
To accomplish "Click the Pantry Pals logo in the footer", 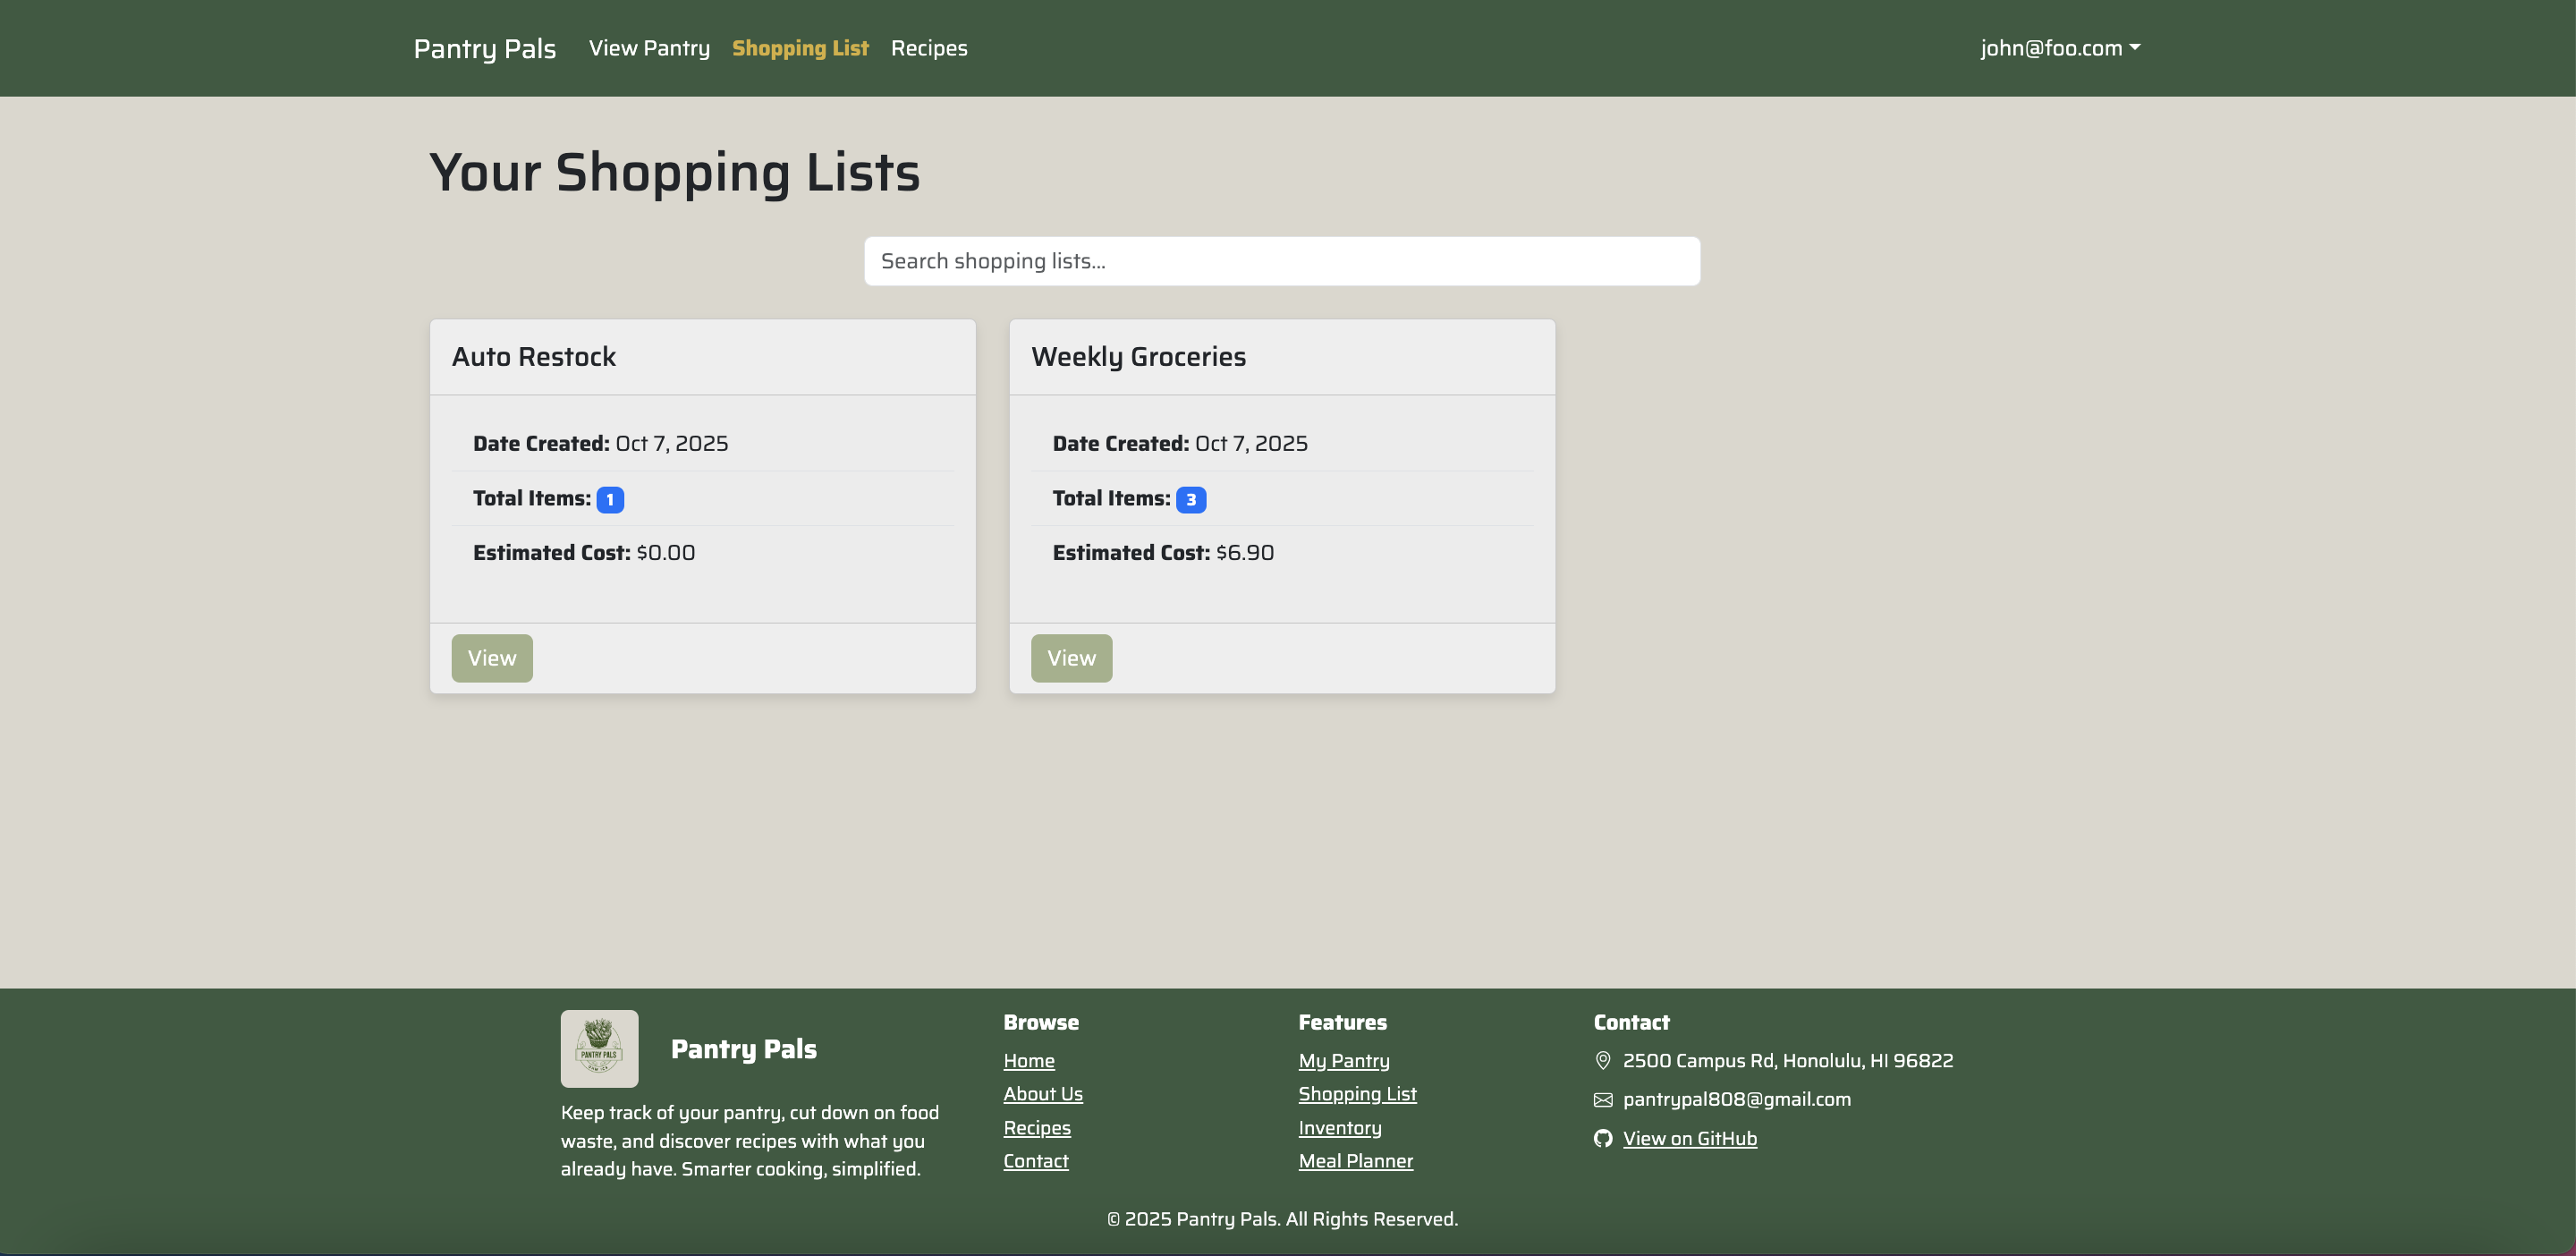I will click(x=599, y=1048).
